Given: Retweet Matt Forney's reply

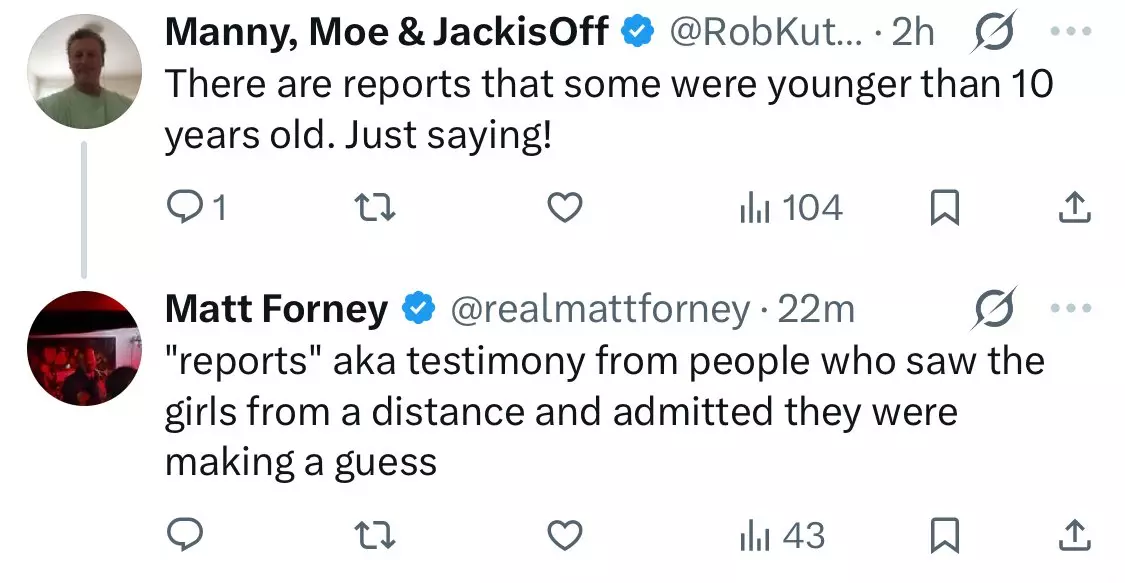Looking at the screenshot, I should point(375,537).
